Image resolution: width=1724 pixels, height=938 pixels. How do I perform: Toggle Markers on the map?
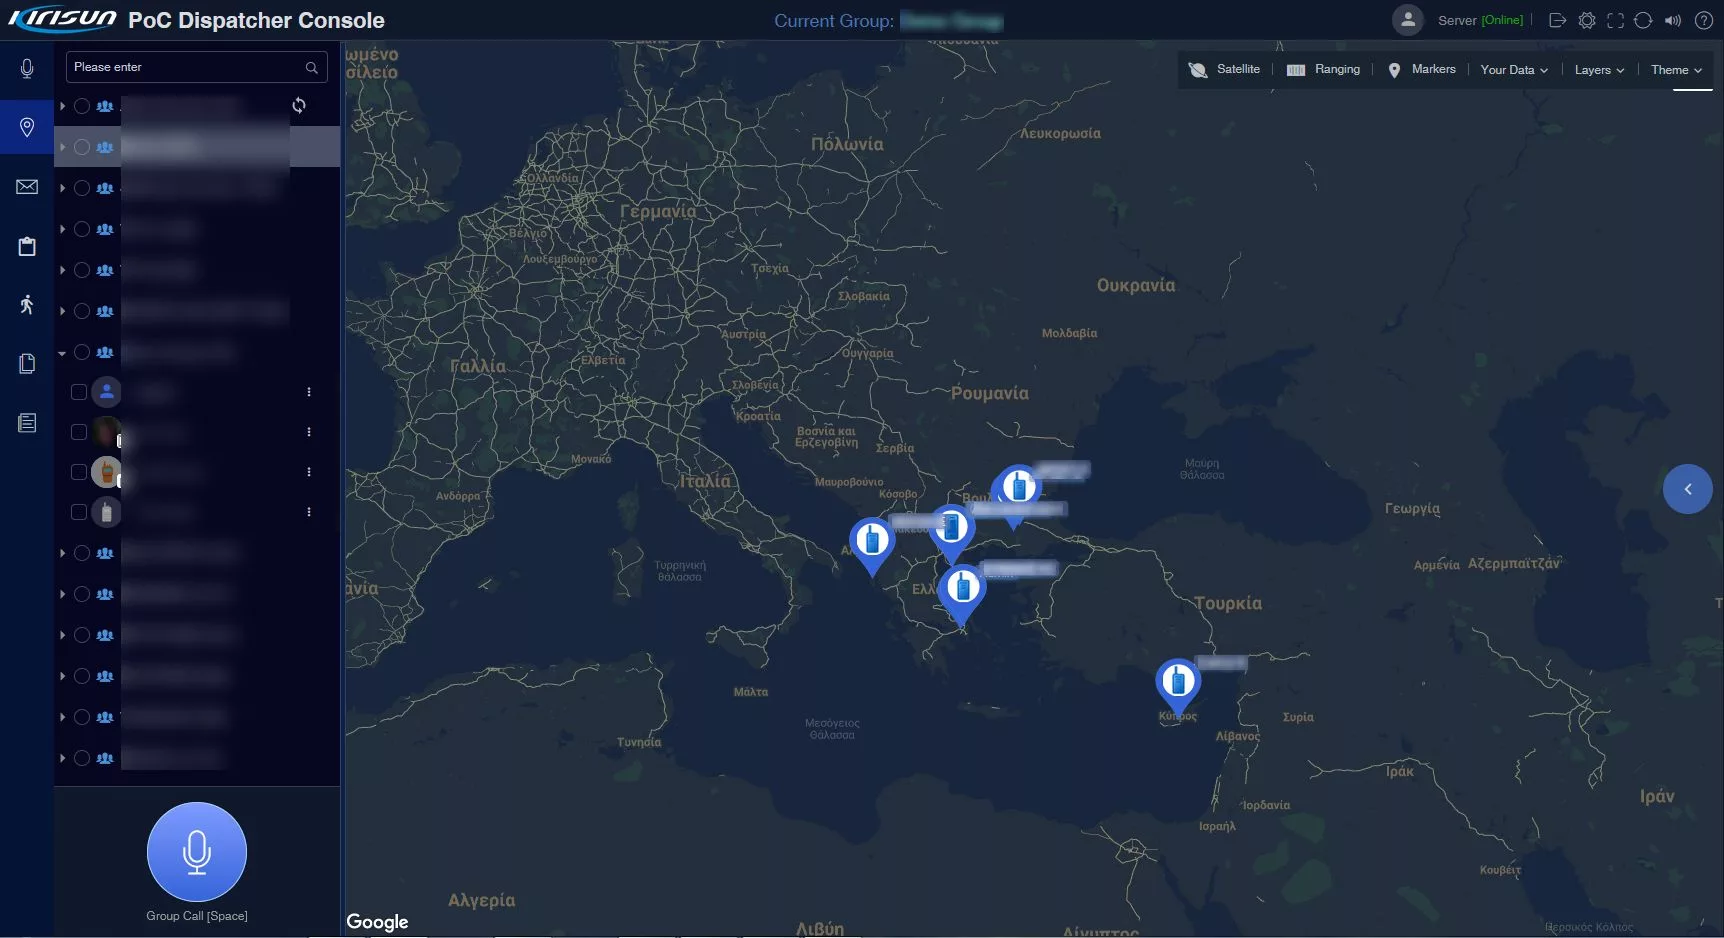pyautogui.click(x=1422, y=69)
